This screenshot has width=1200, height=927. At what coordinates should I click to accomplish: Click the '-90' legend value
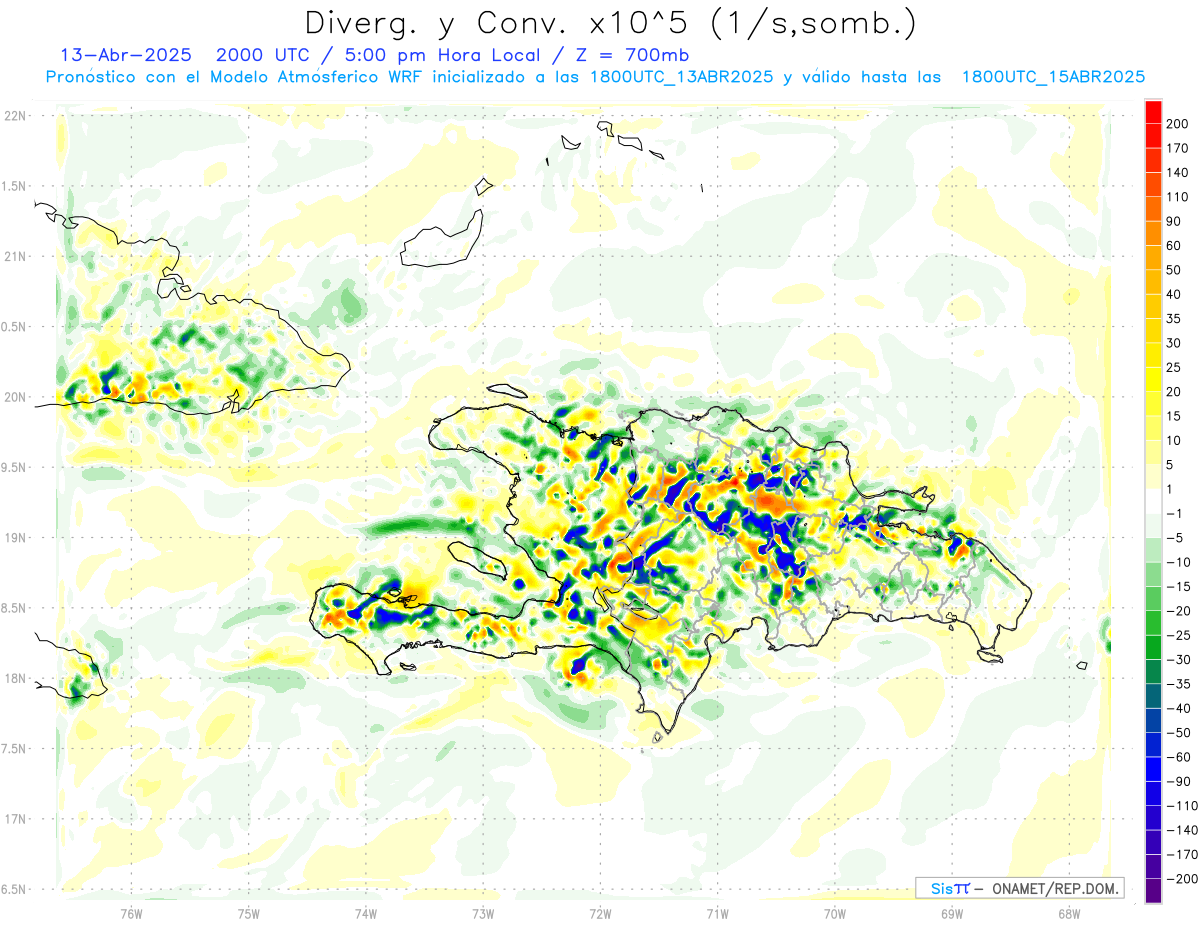[x=1178, y=782]
